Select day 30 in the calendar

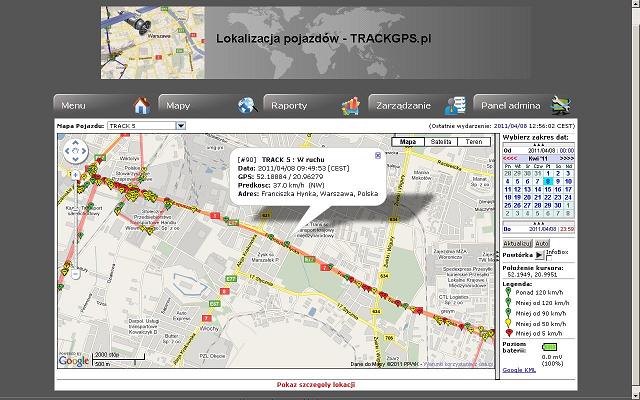pos(558,205)
